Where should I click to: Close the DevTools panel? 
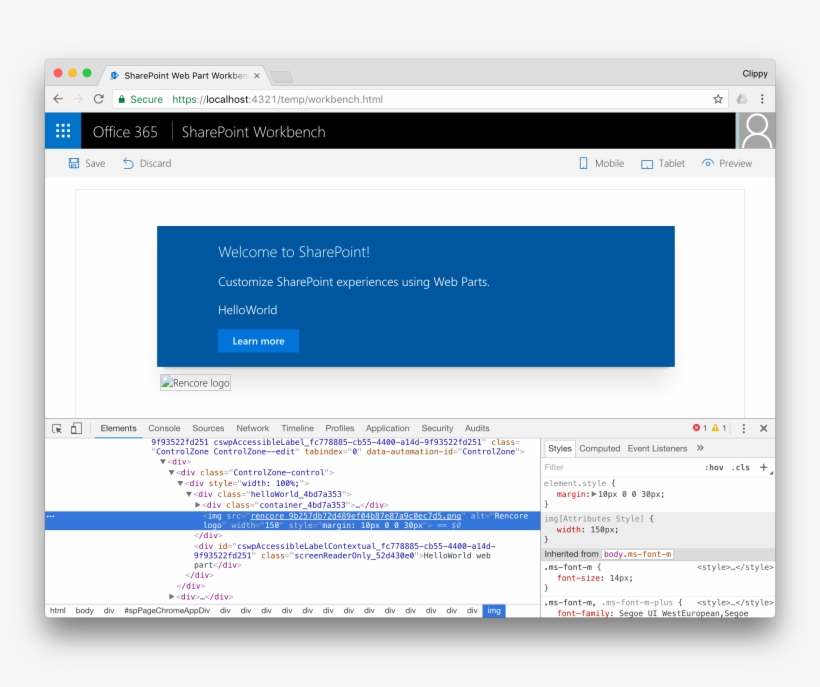[x=764, y=428]
